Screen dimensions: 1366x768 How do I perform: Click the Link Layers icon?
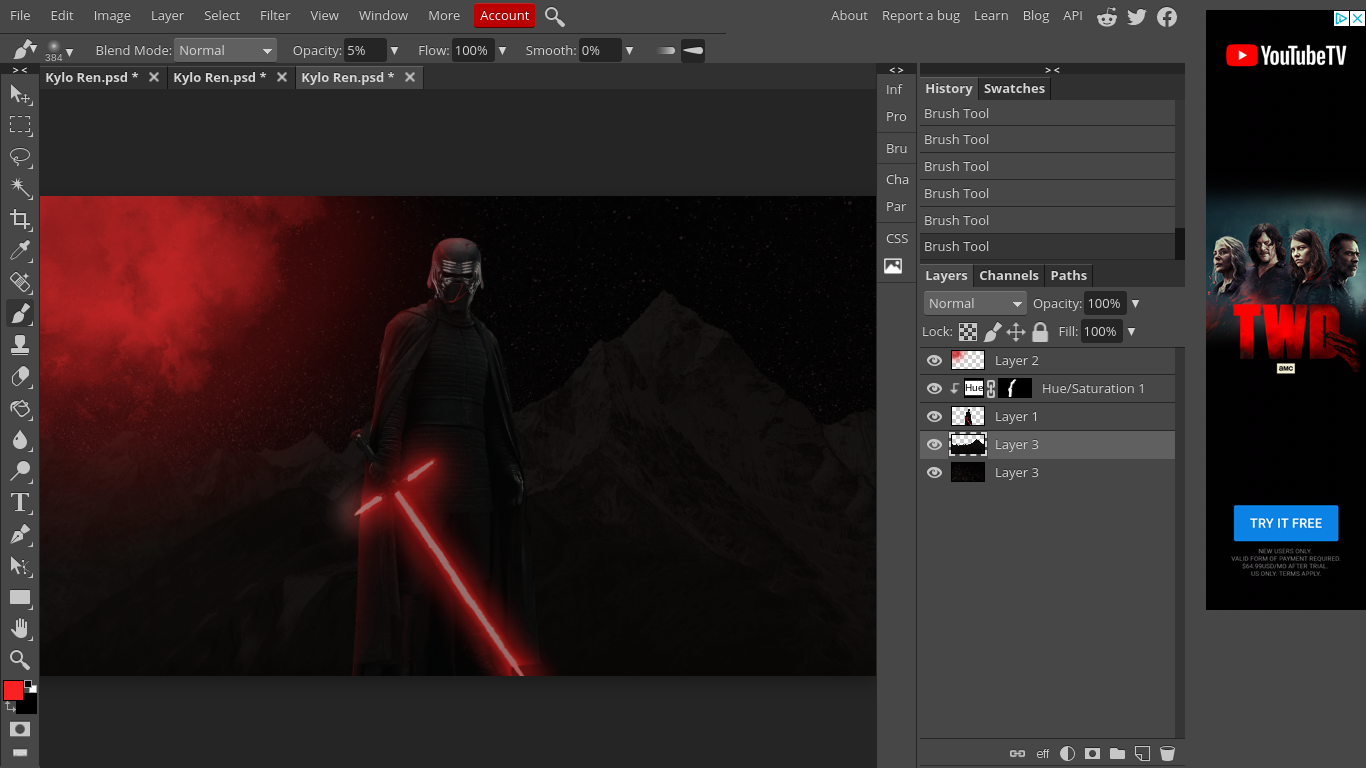pos(1017,754)
